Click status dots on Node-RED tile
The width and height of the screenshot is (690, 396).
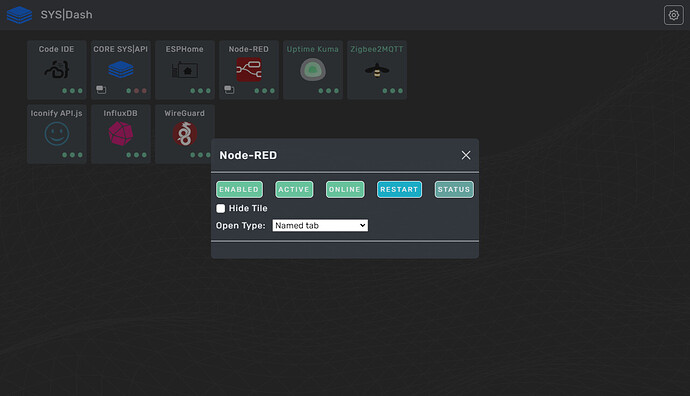tap(264, 91)
